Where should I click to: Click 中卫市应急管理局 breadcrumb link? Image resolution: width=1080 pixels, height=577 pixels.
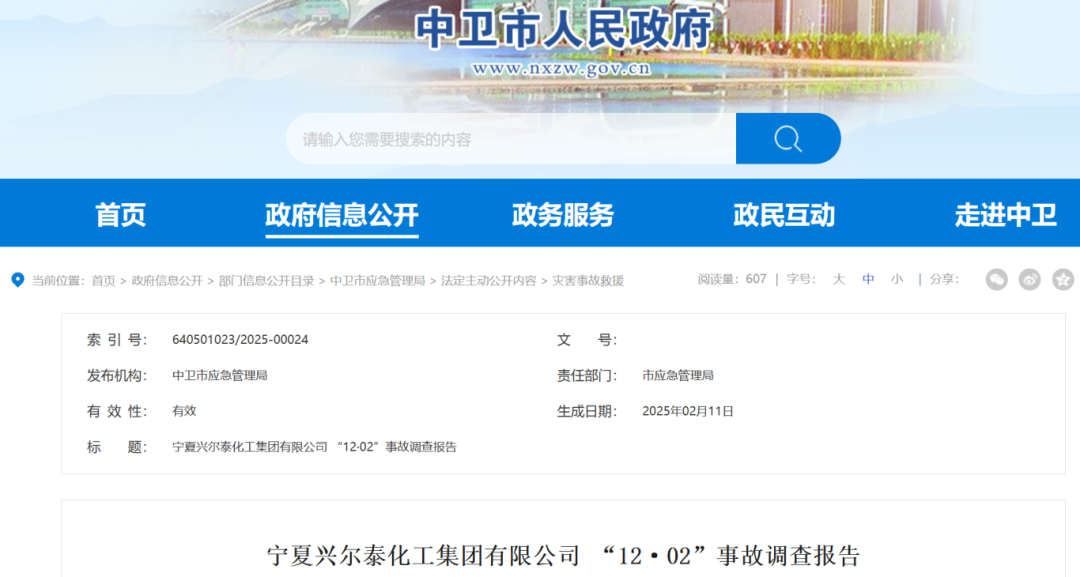pos(377,280)
